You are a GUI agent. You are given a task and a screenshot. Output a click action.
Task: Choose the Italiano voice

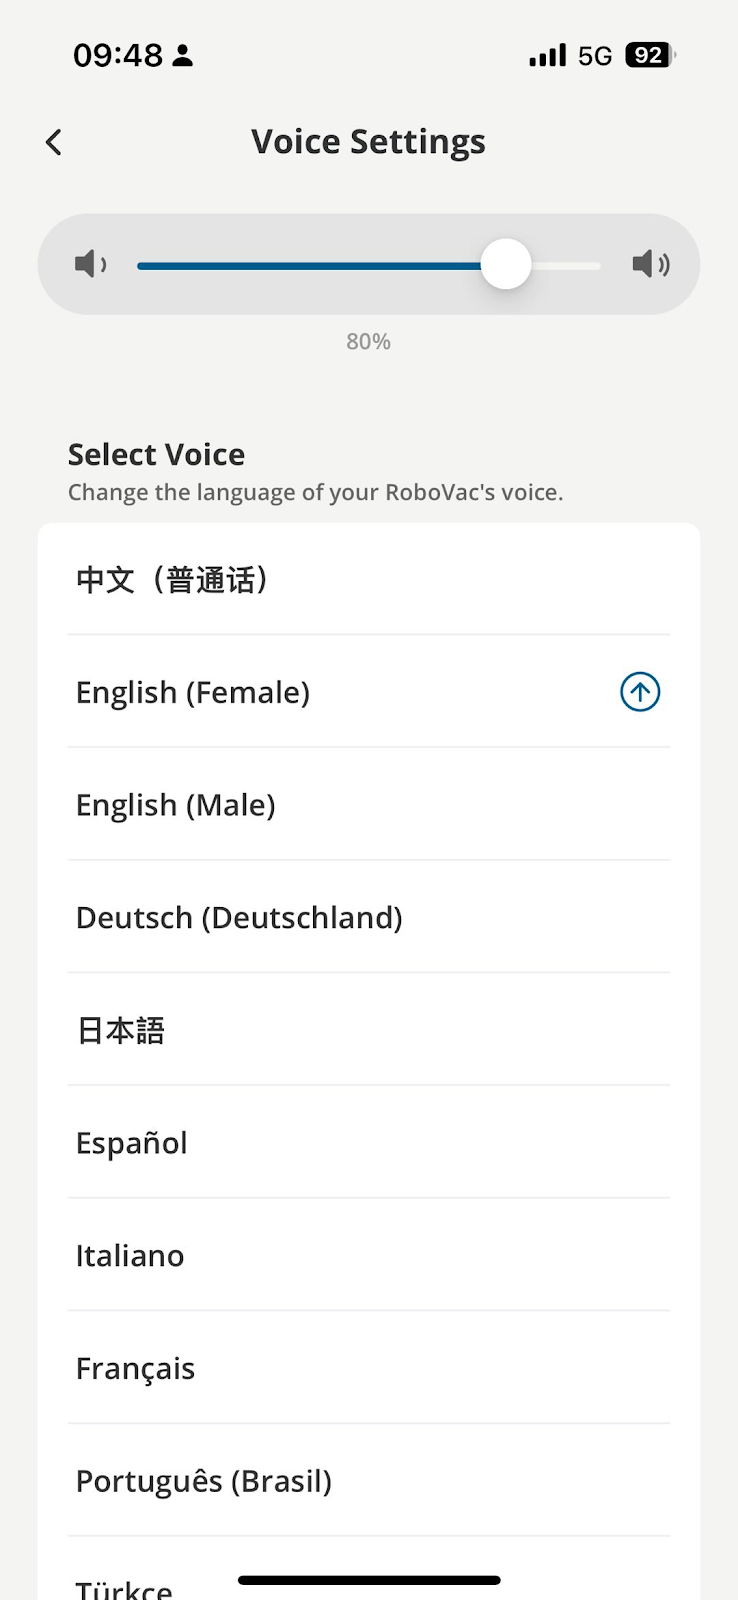coord(130,1256)
